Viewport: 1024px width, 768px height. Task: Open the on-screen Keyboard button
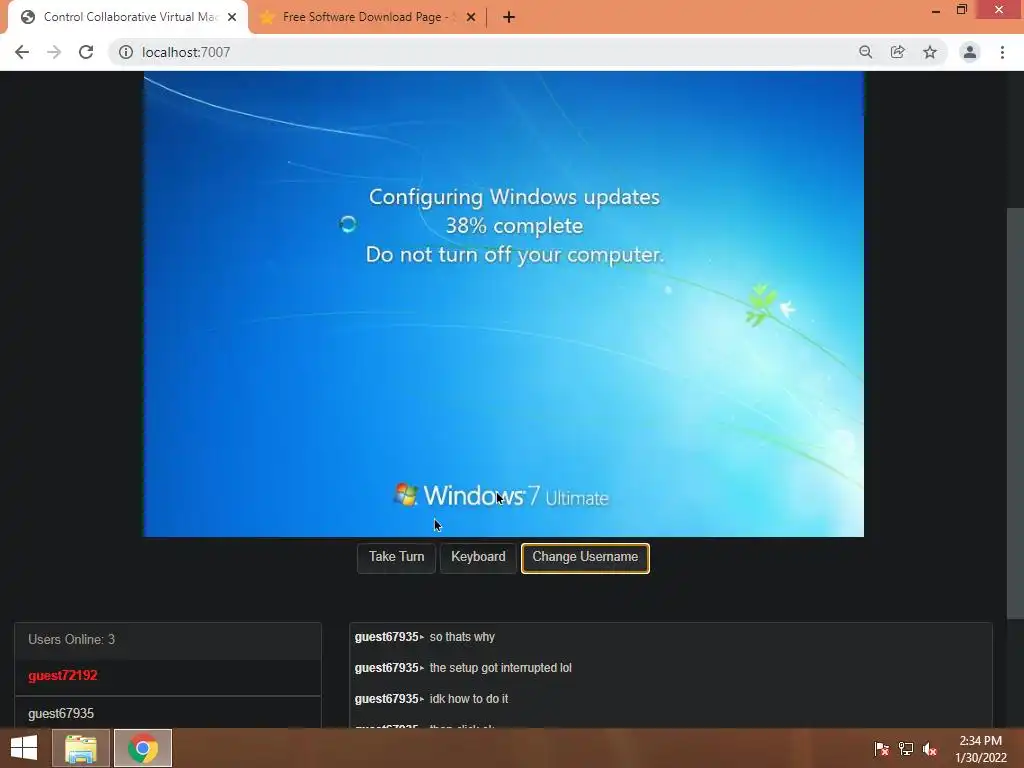point(478,558)
